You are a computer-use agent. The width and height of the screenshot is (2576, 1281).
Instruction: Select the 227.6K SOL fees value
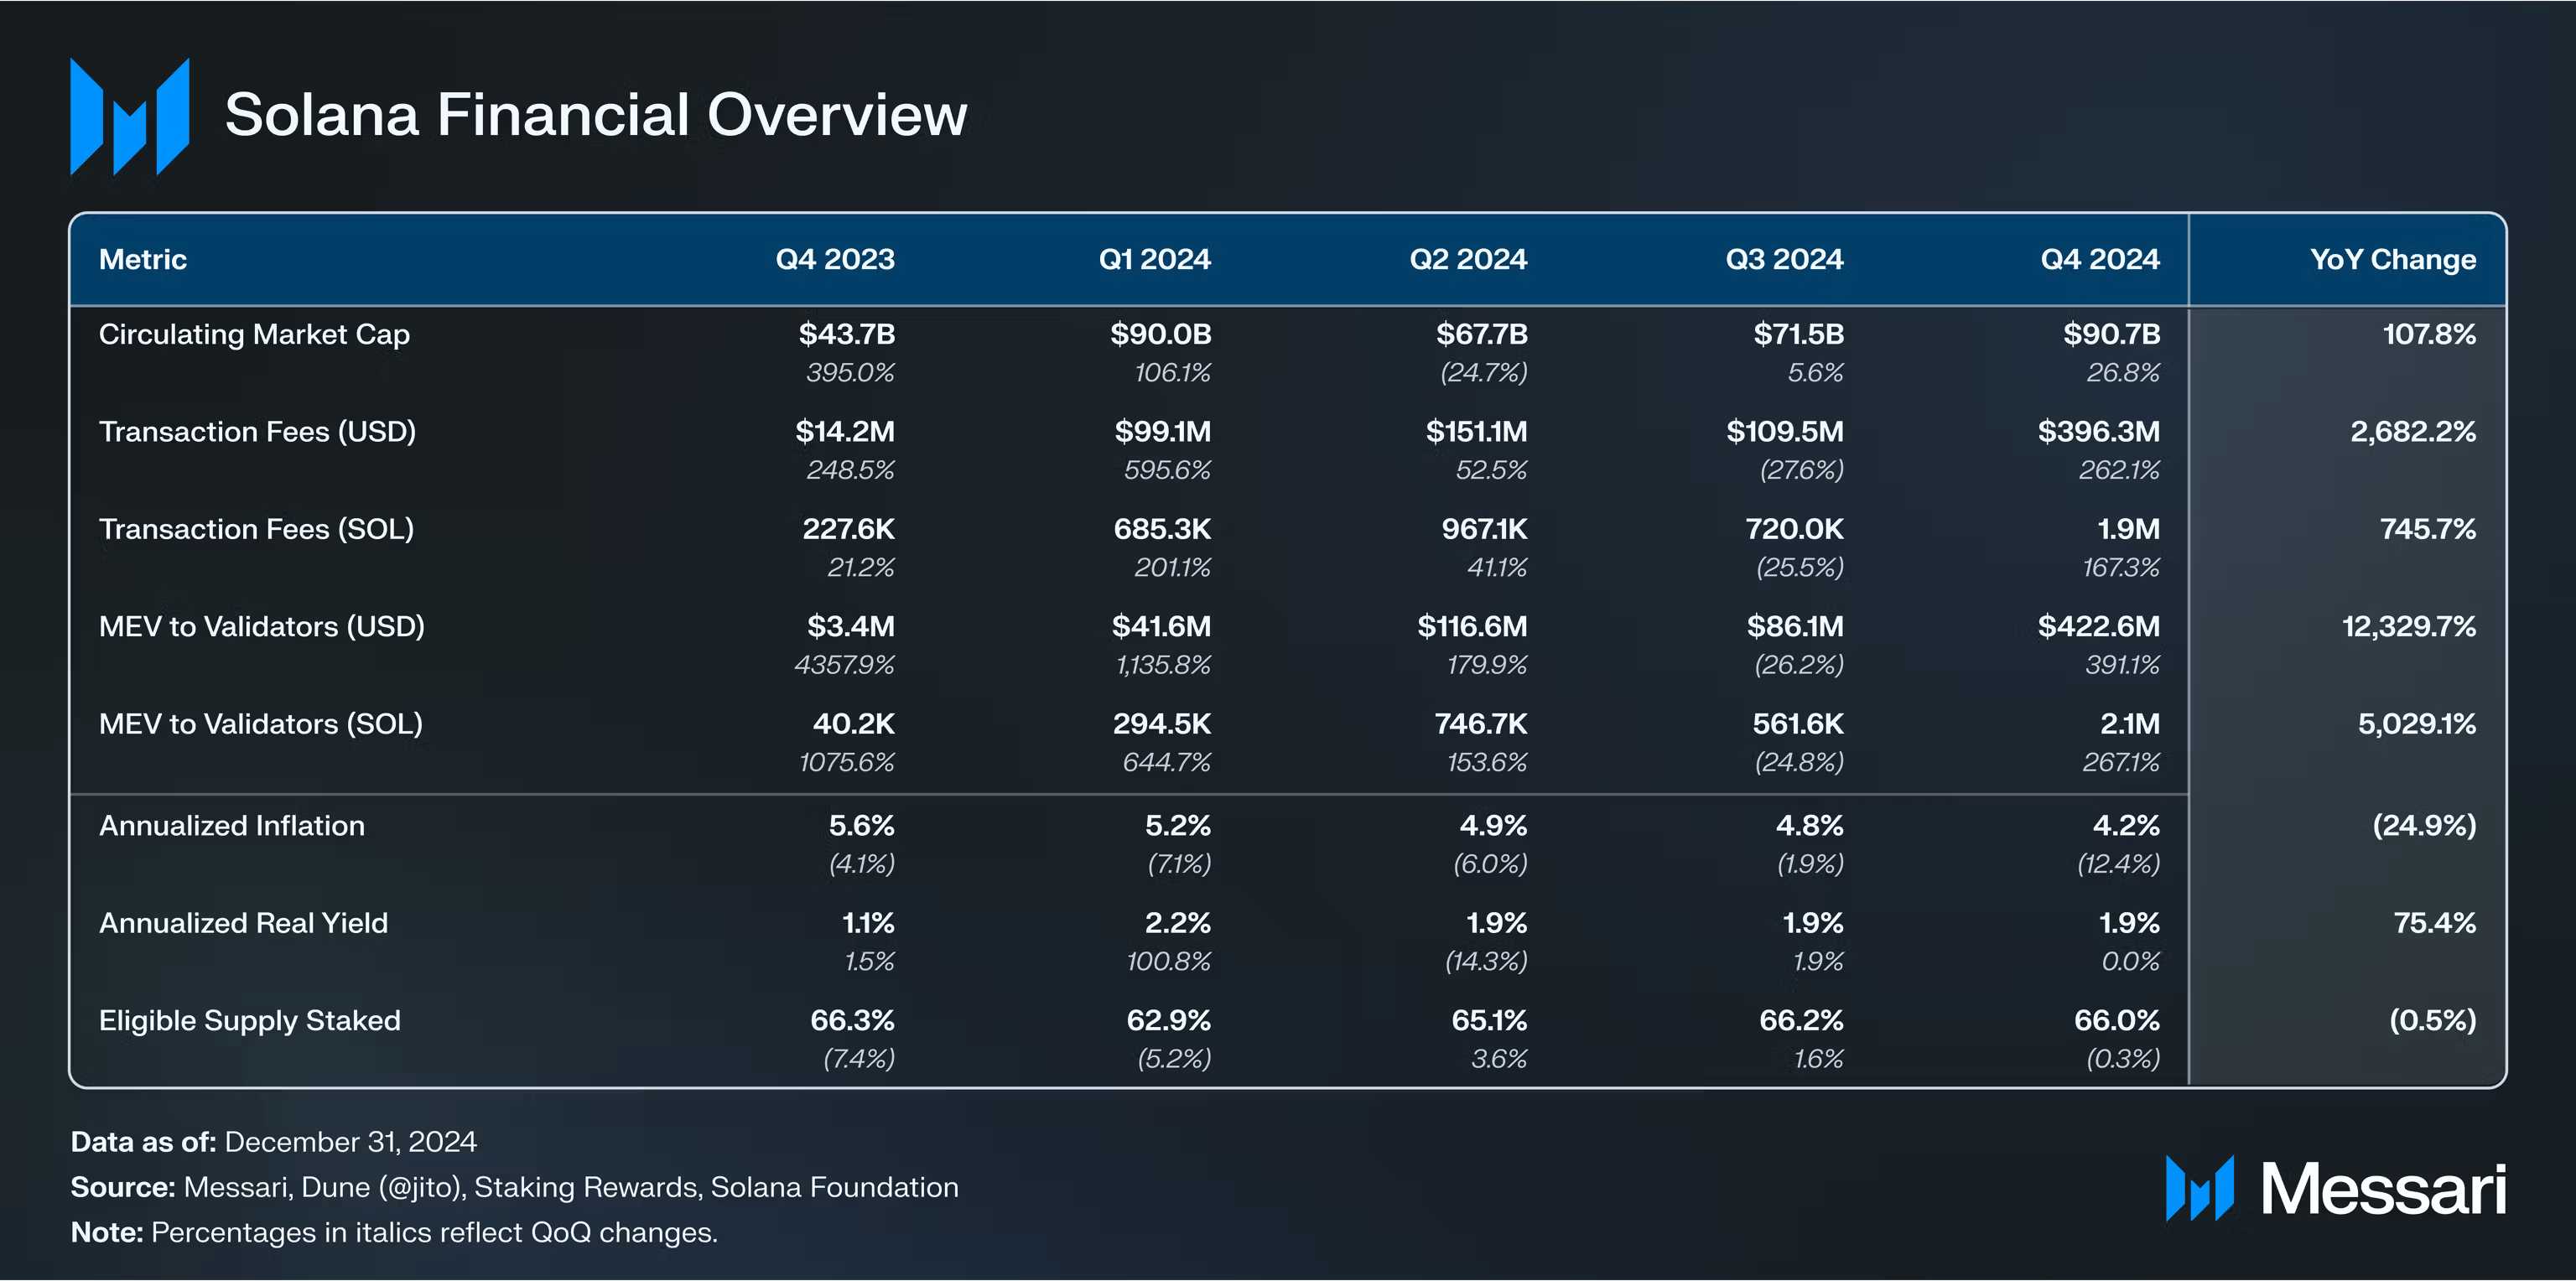[848, 529]
